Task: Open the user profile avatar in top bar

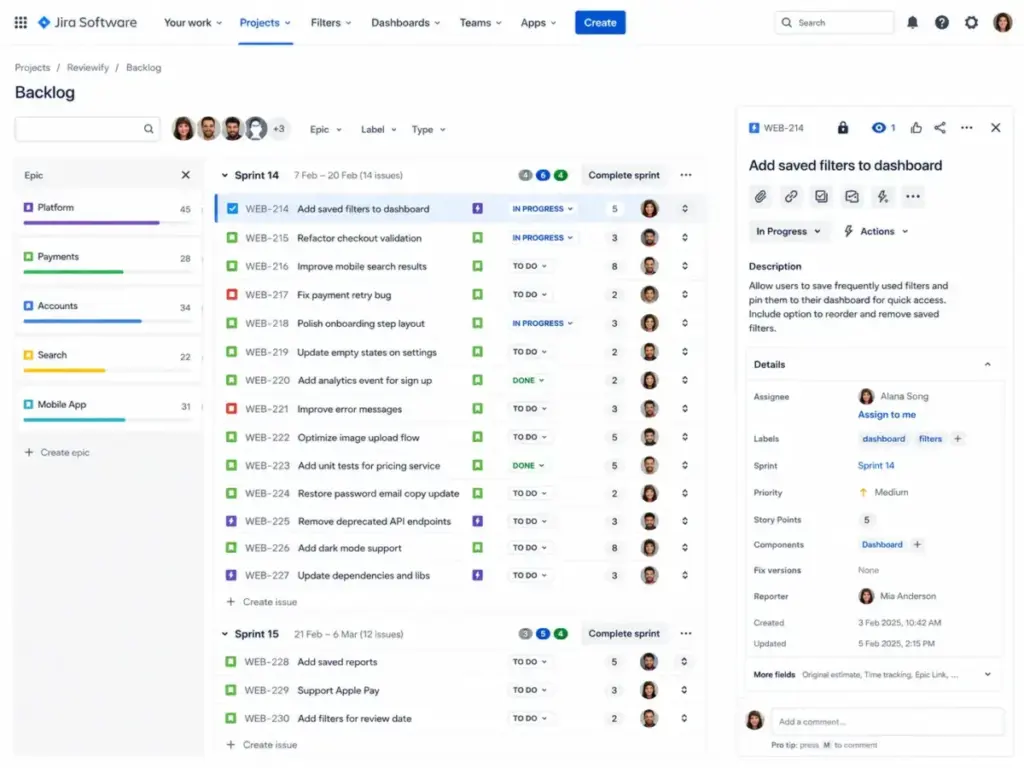Action: pyautogui.click(x=1002, y=22)
